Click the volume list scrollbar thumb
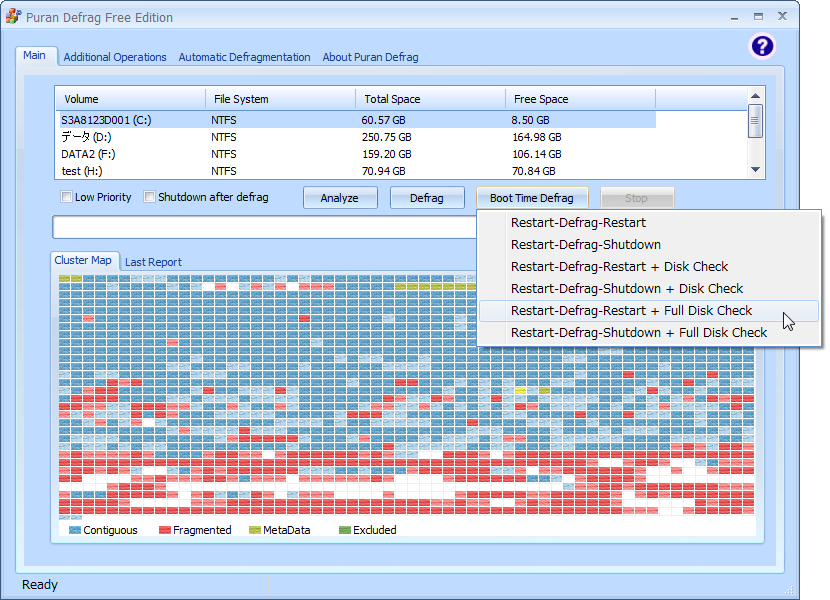Viewport: 830px width, 600px height. [755, 121]
